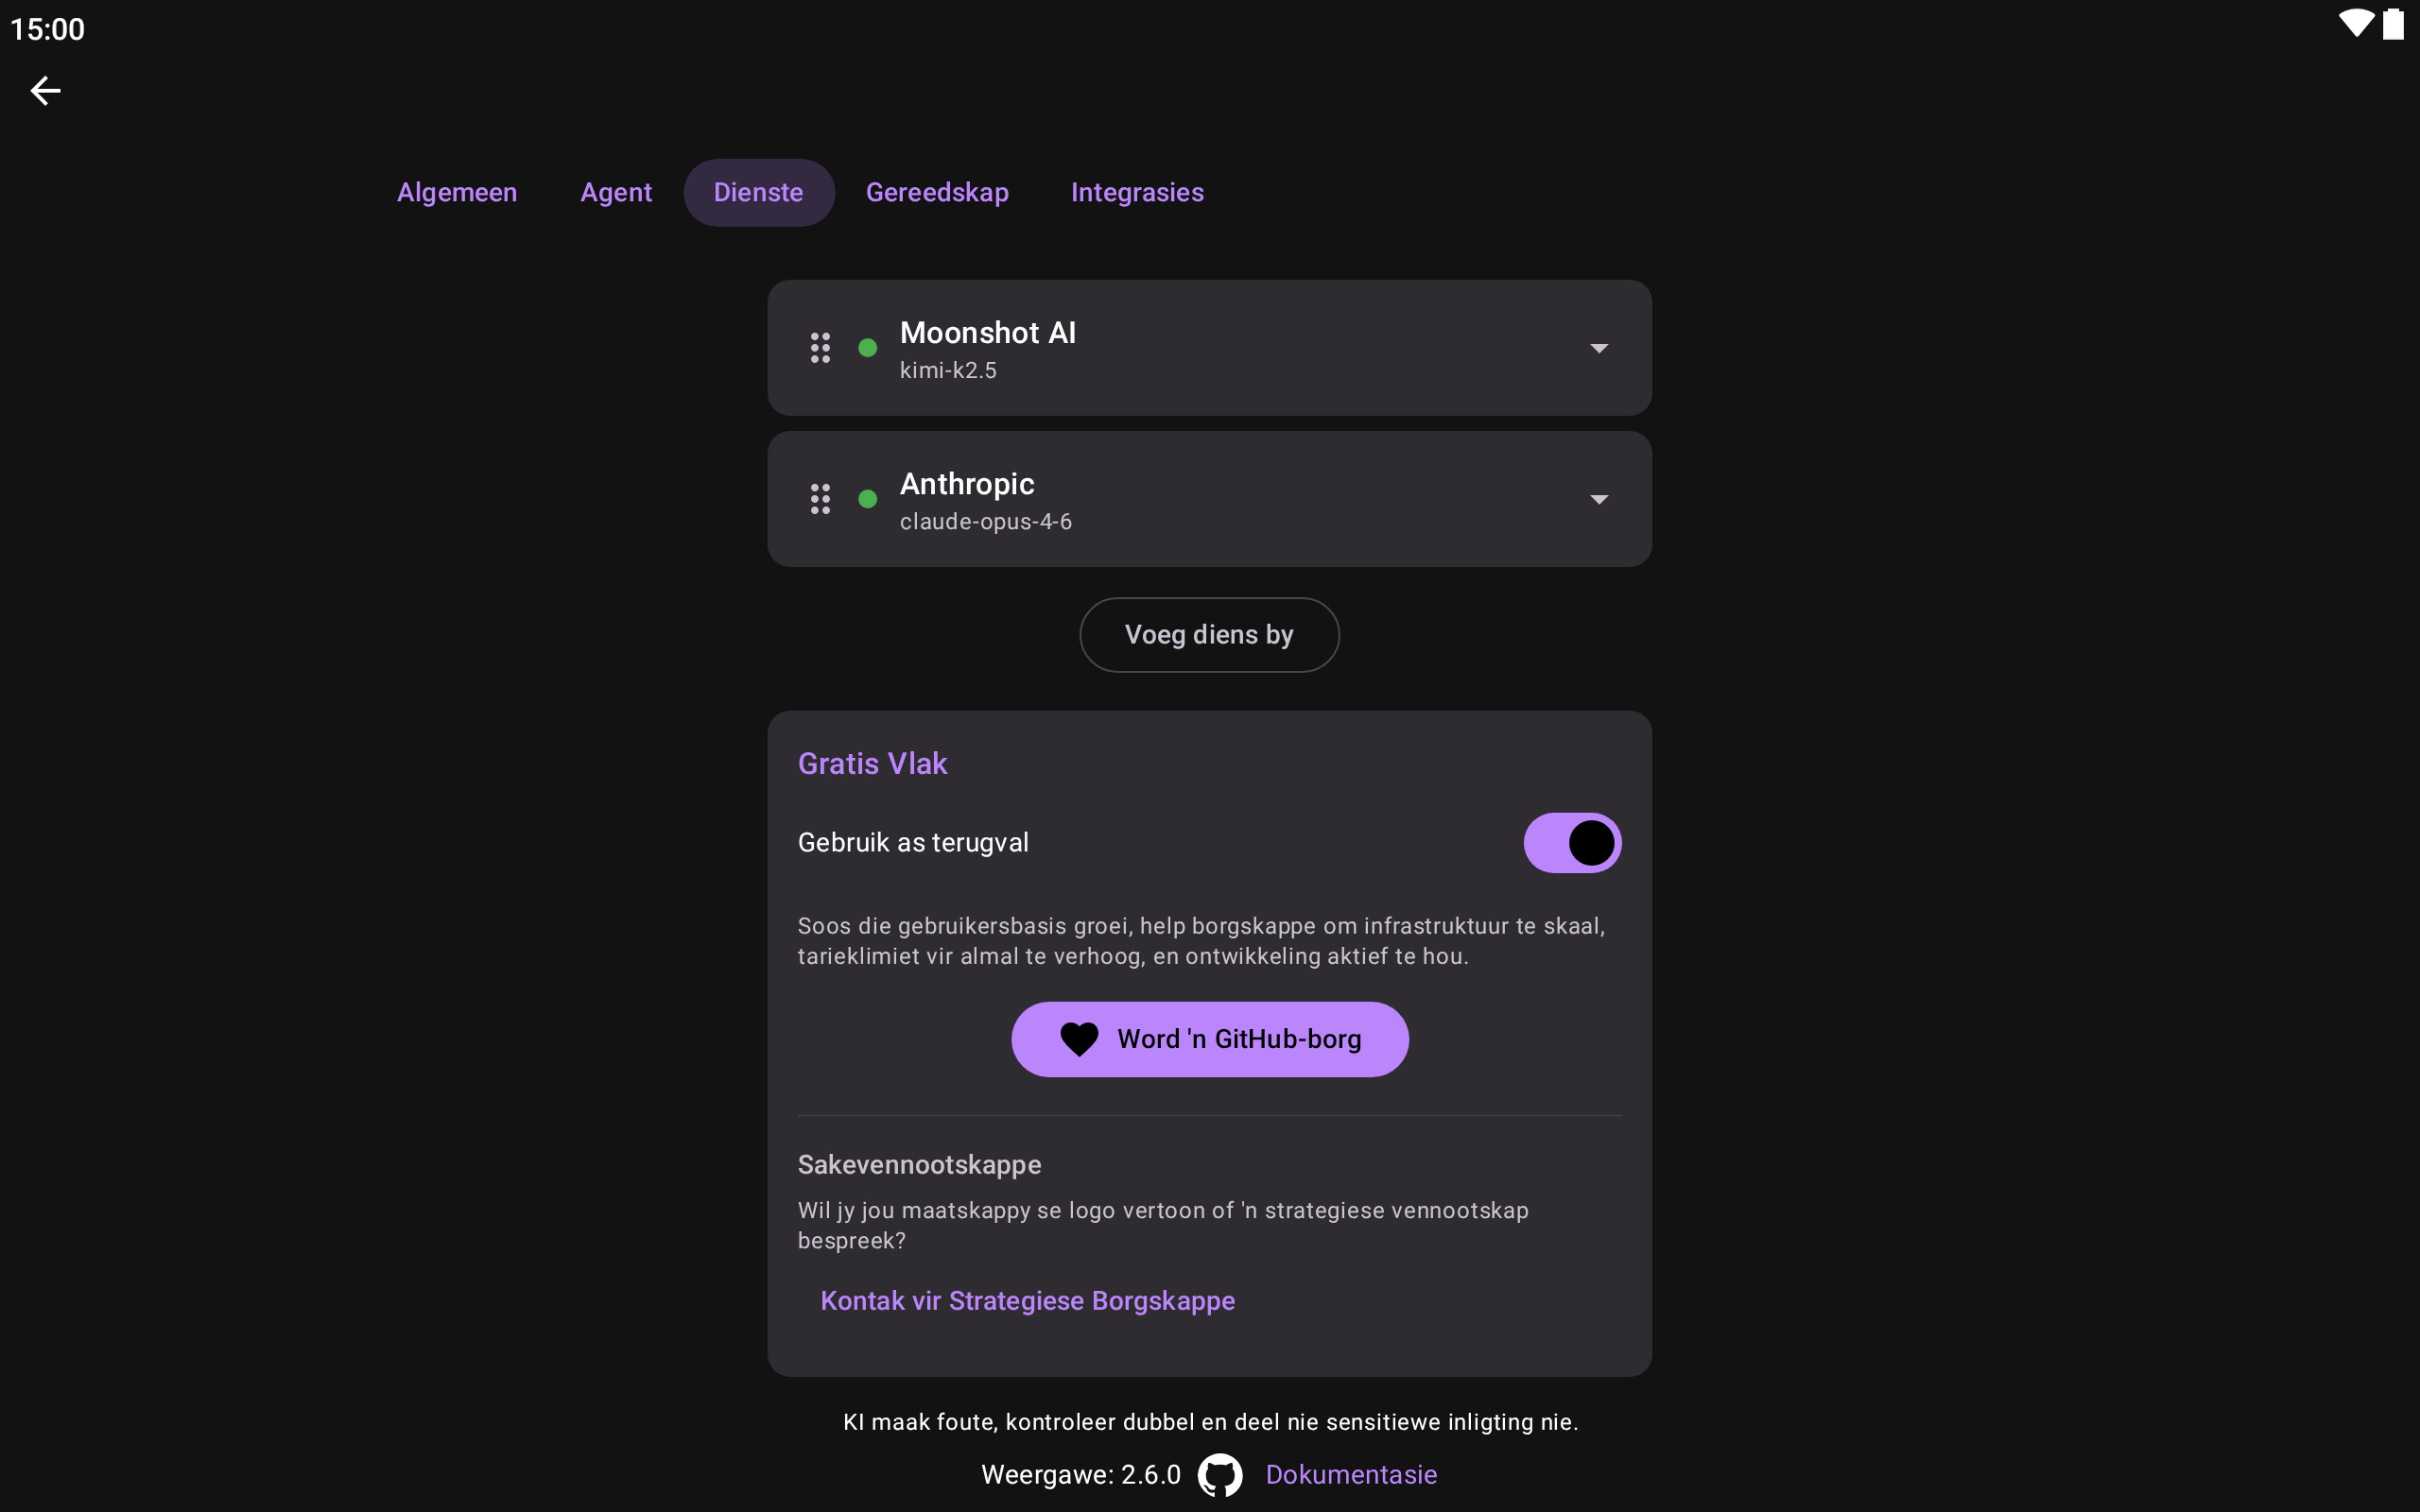
Task: Open the GitHub logo icon
Action: 1220,1475
